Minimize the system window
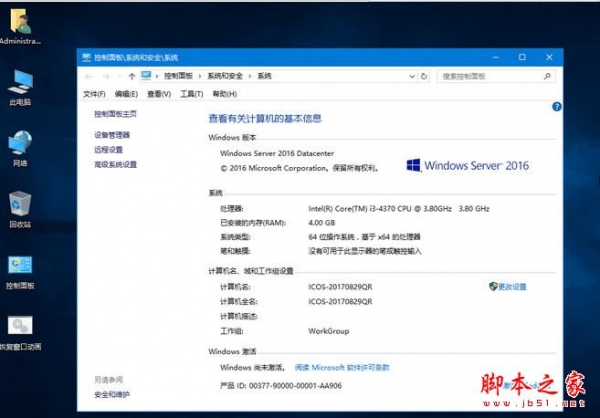Image resolution: width=600 pixels, height=418 pixels. [496, 57]
